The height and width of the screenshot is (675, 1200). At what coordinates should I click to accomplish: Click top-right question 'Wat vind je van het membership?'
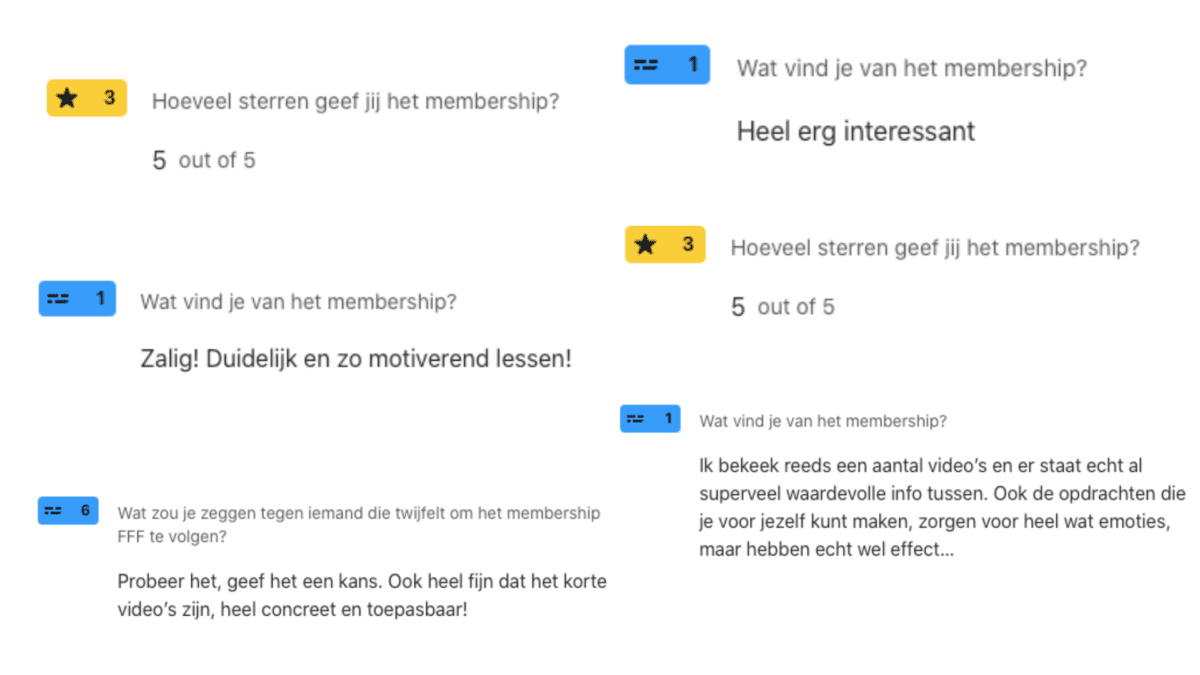pos(912,69)
